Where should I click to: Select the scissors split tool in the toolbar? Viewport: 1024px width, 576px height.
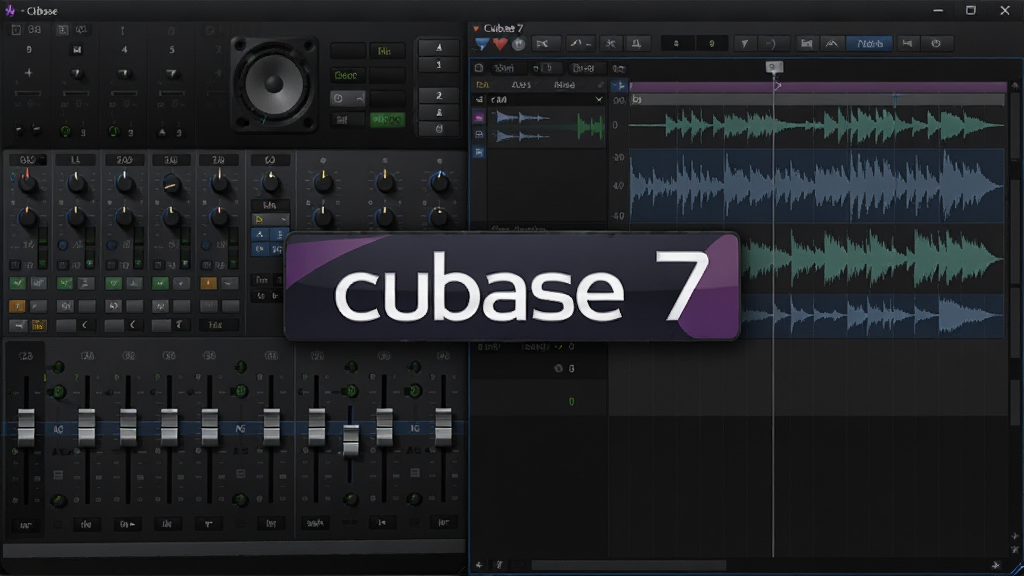(611, 44)
